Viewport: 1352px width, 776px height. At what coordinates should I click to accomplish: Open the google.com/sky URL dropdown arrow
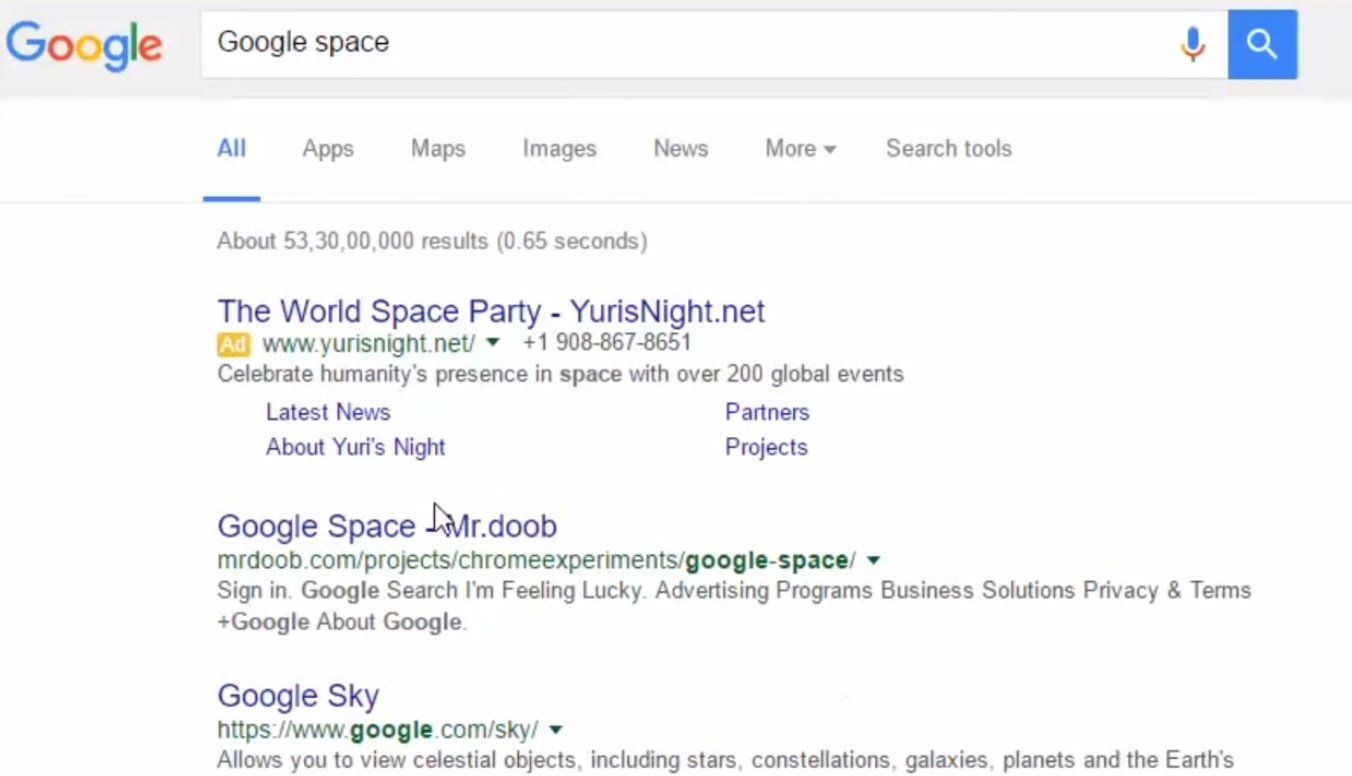[556, 729]
